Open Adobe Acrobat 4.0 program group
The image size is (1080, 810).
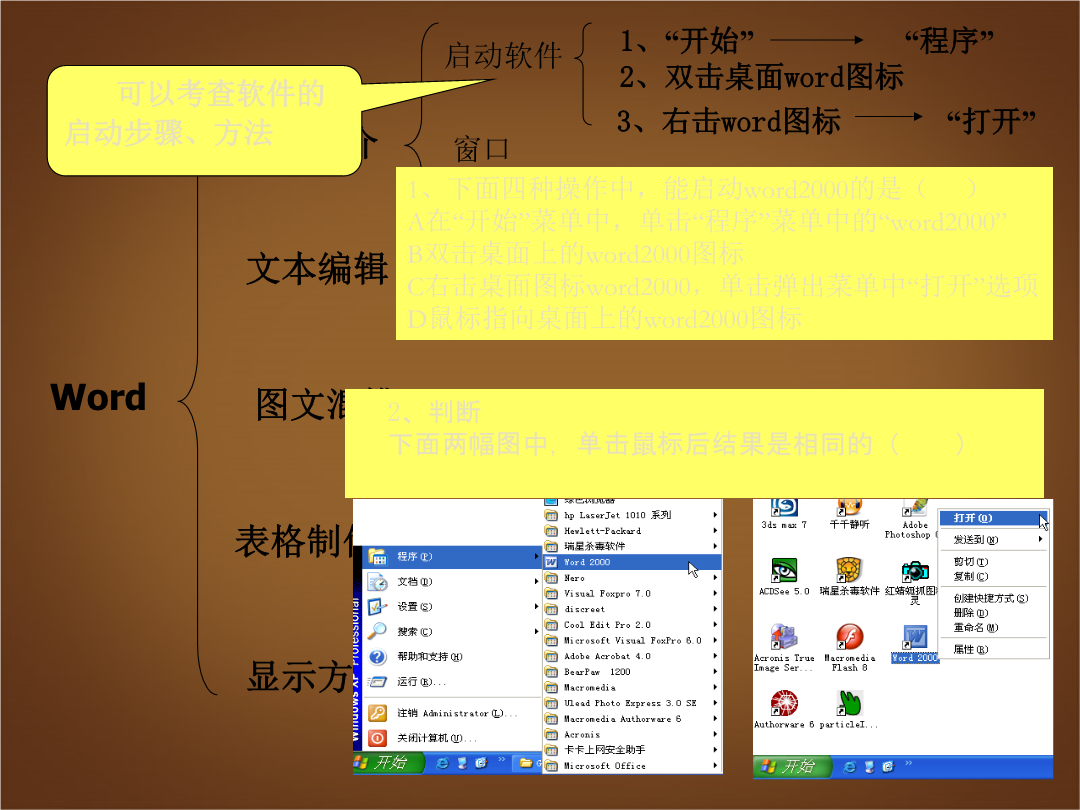click(632, 656)
